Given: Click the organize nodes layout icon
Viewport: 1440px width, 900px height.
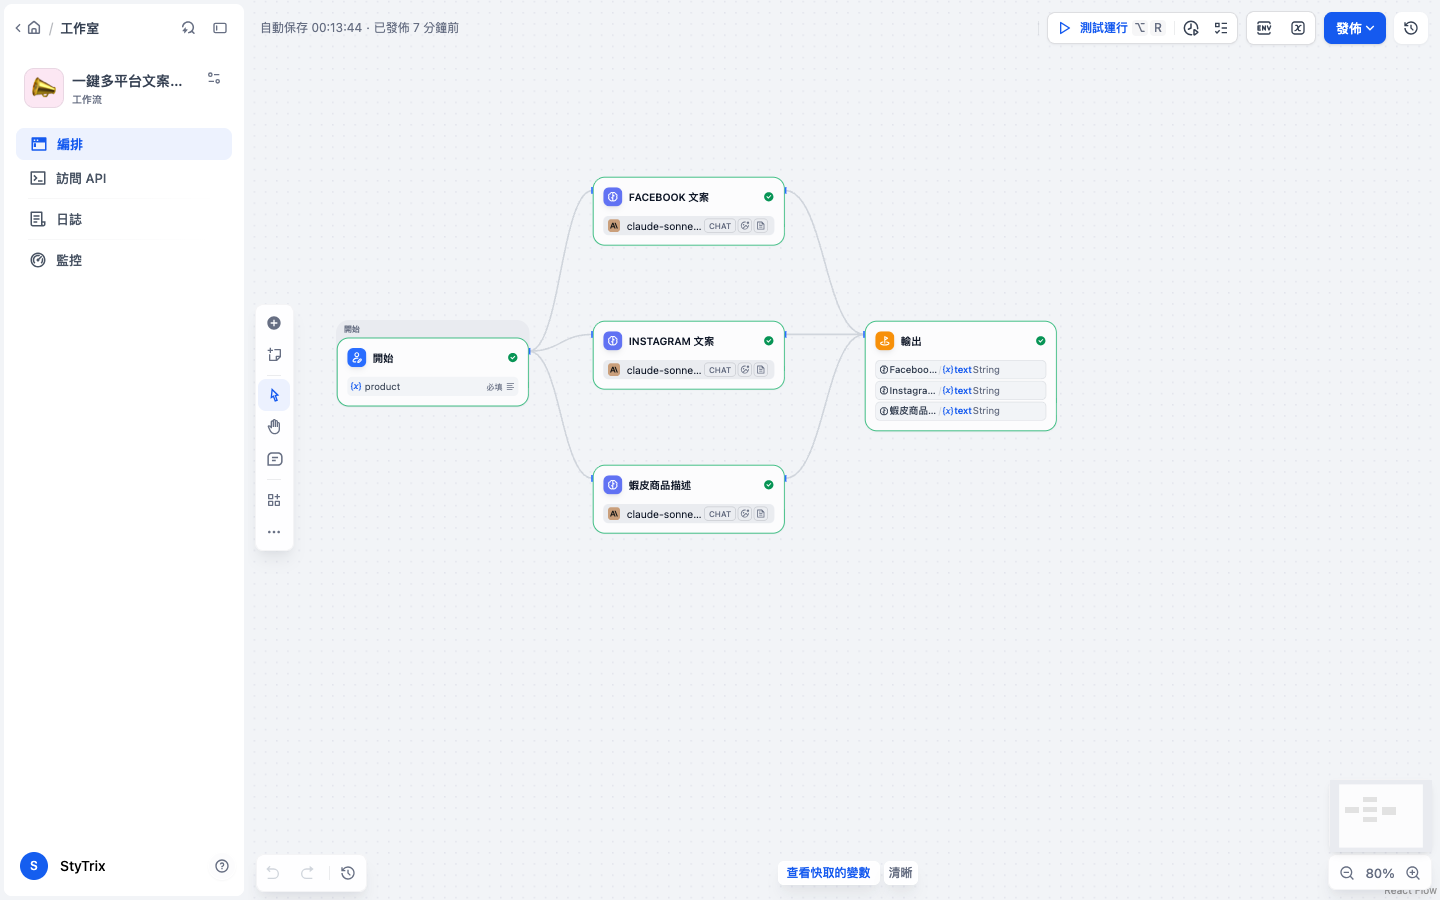Looking at the screenshot, I should click(274, 500).
